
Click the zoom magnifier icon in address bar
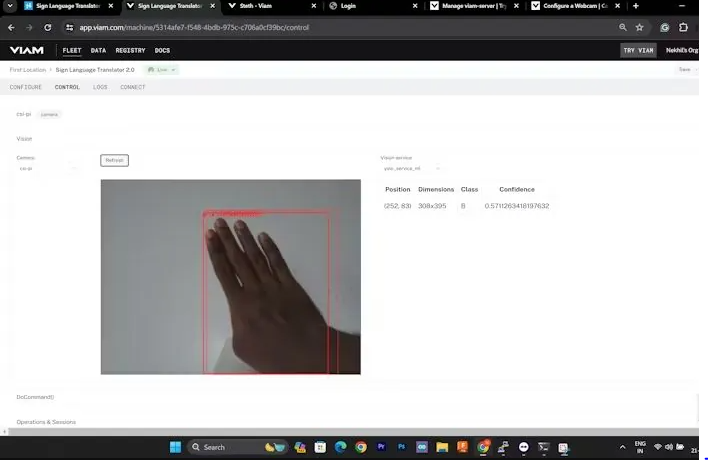[623, 27]
